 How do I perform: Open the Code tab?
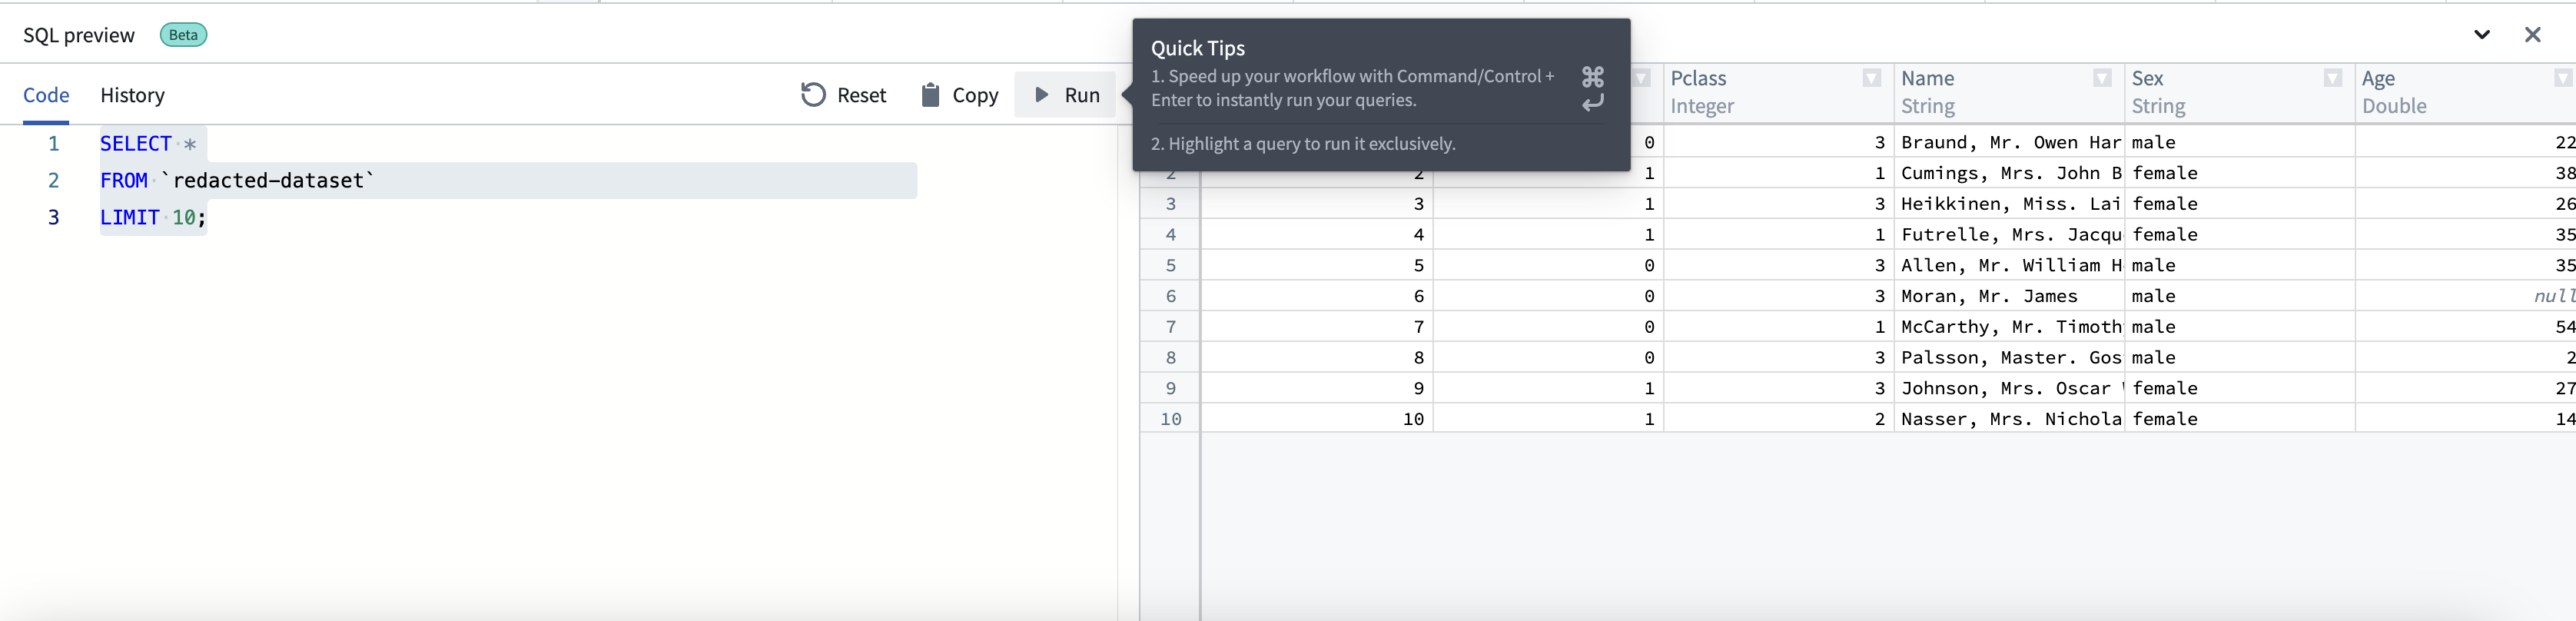coord(46,95)
